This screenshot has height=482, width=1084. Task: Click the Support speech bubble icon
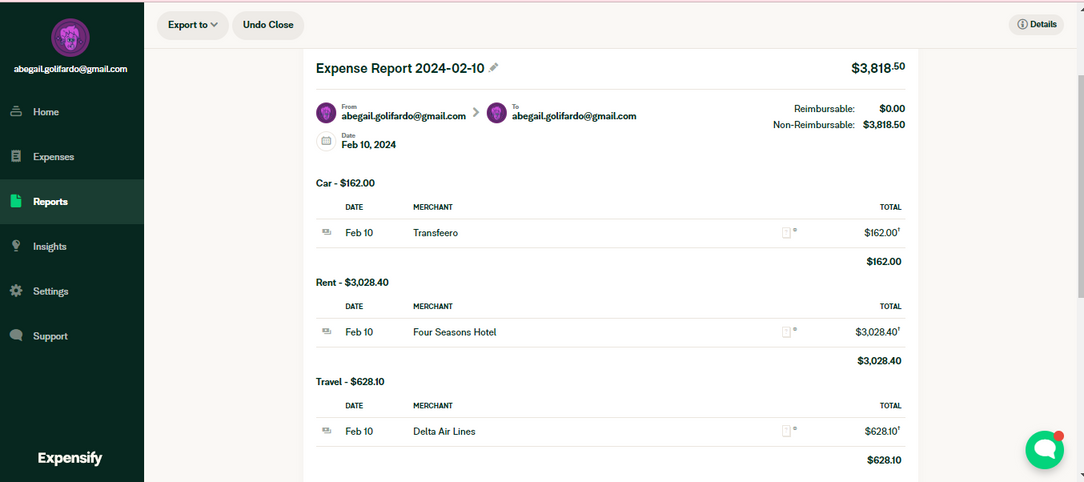[x=16, y=336]
